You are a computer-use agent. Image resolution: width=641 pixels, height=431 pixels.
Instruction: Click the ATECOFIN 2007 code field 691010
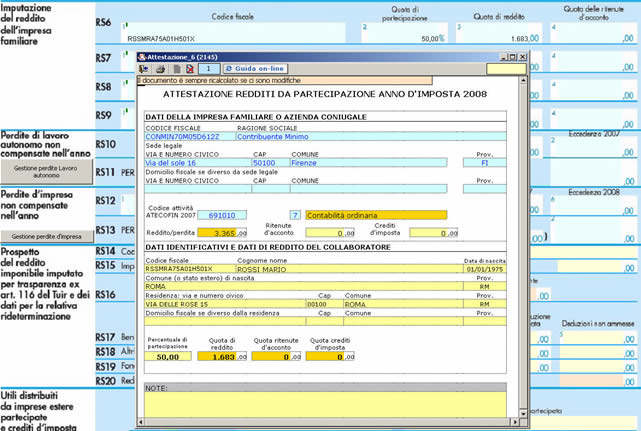pyautogui.click(x=223, y=214)
